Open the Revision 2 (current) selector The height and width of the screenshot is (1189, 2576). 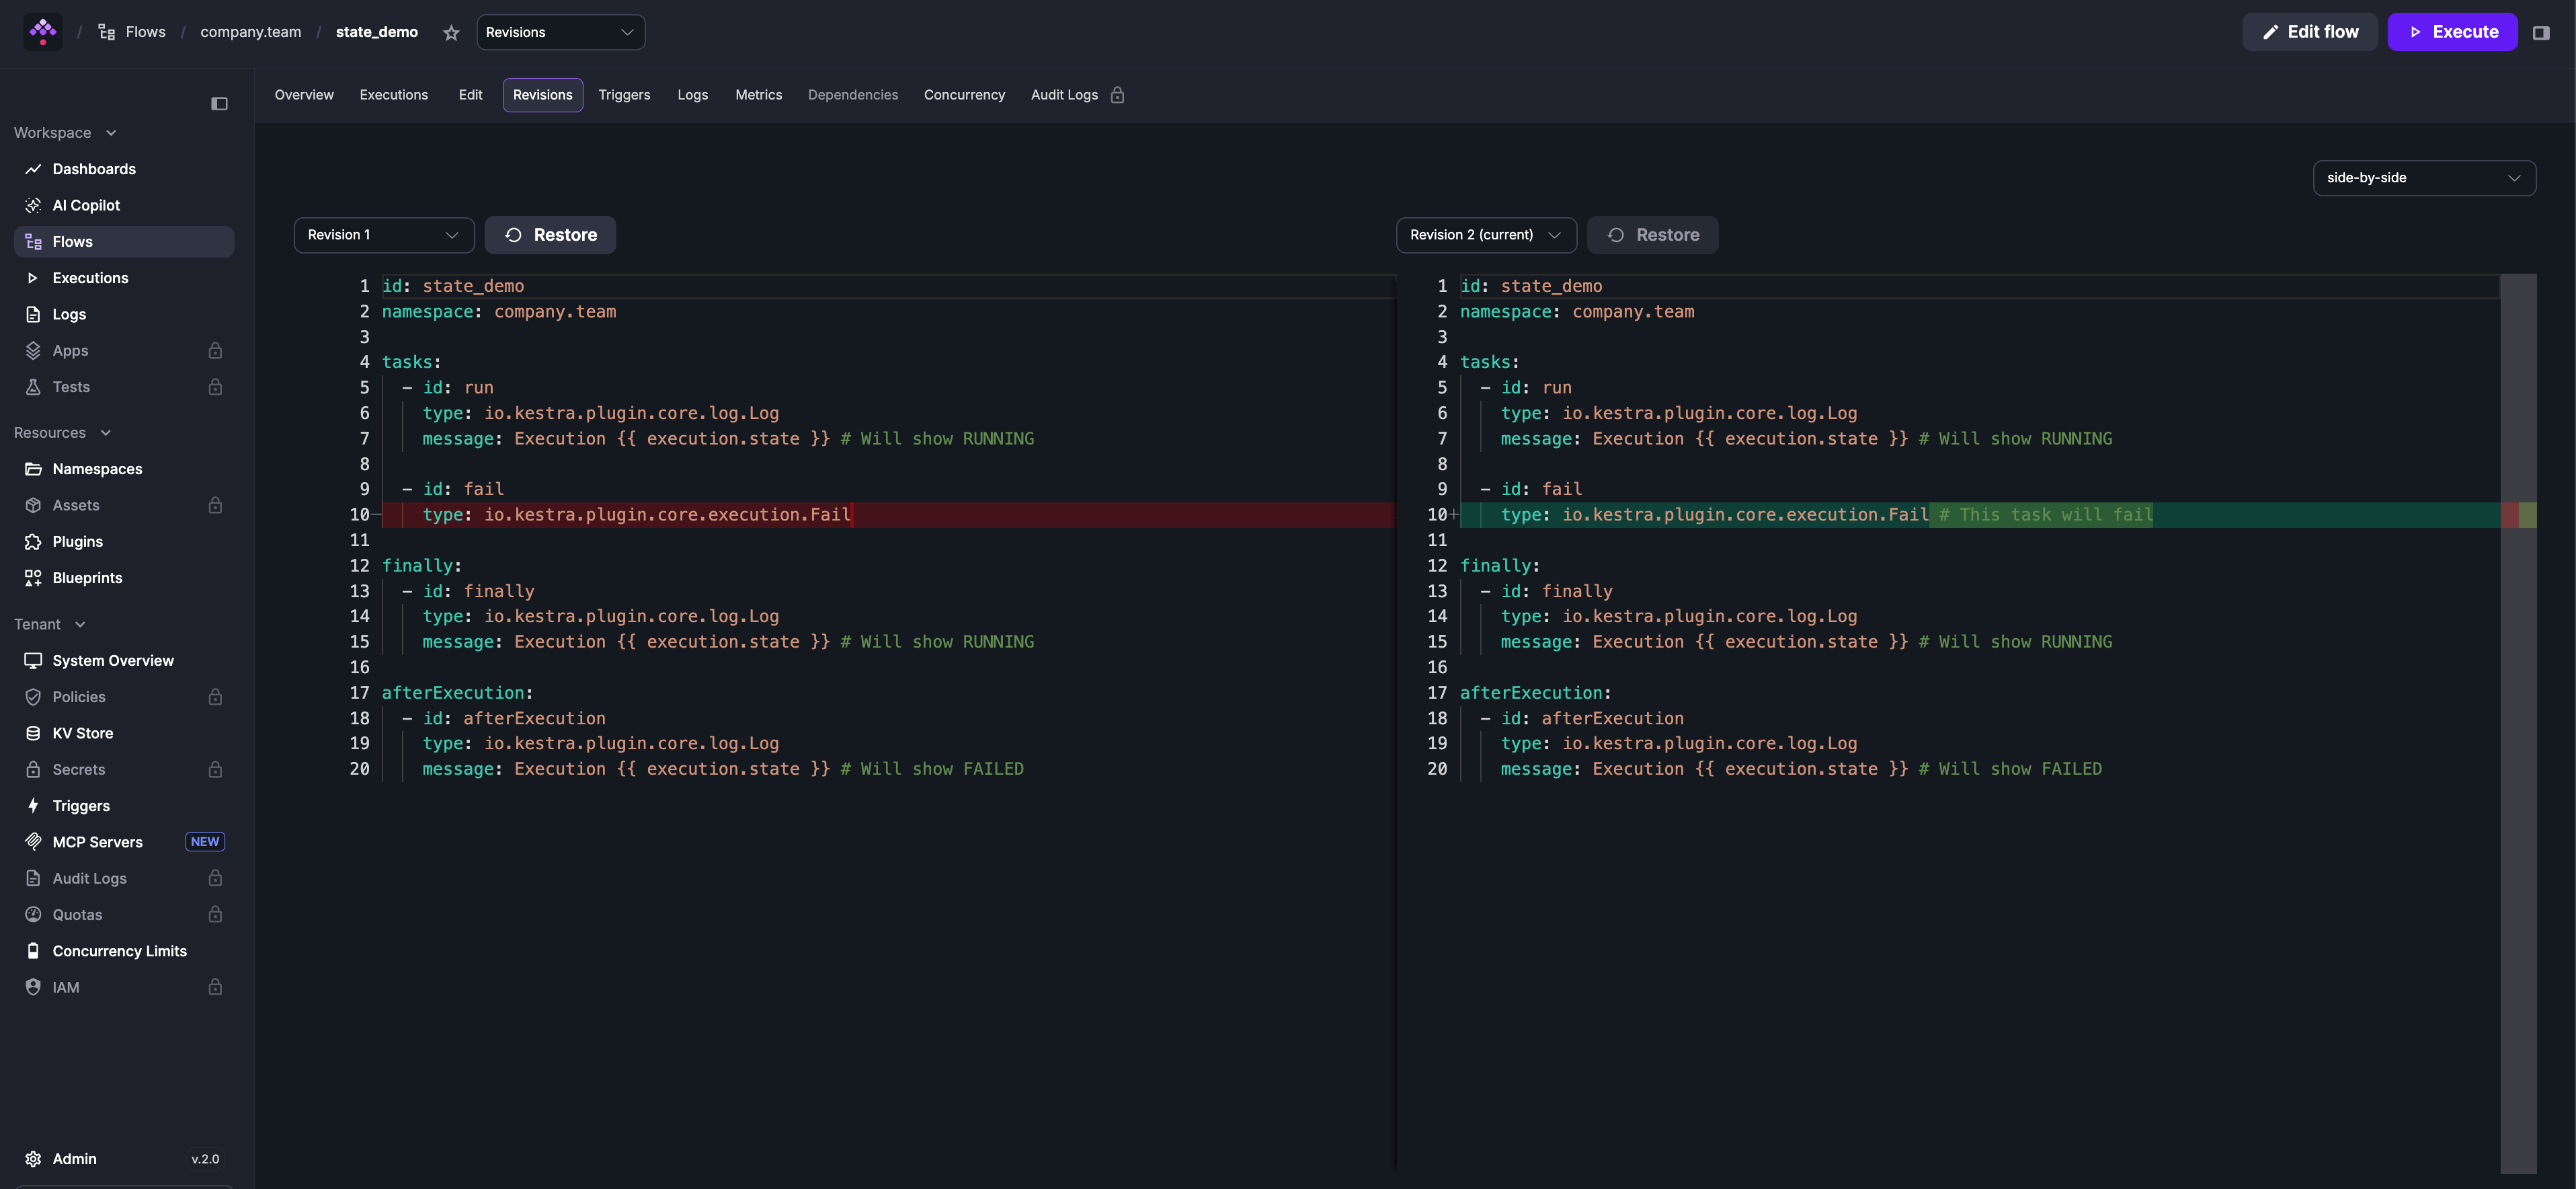click(1486, 235)
